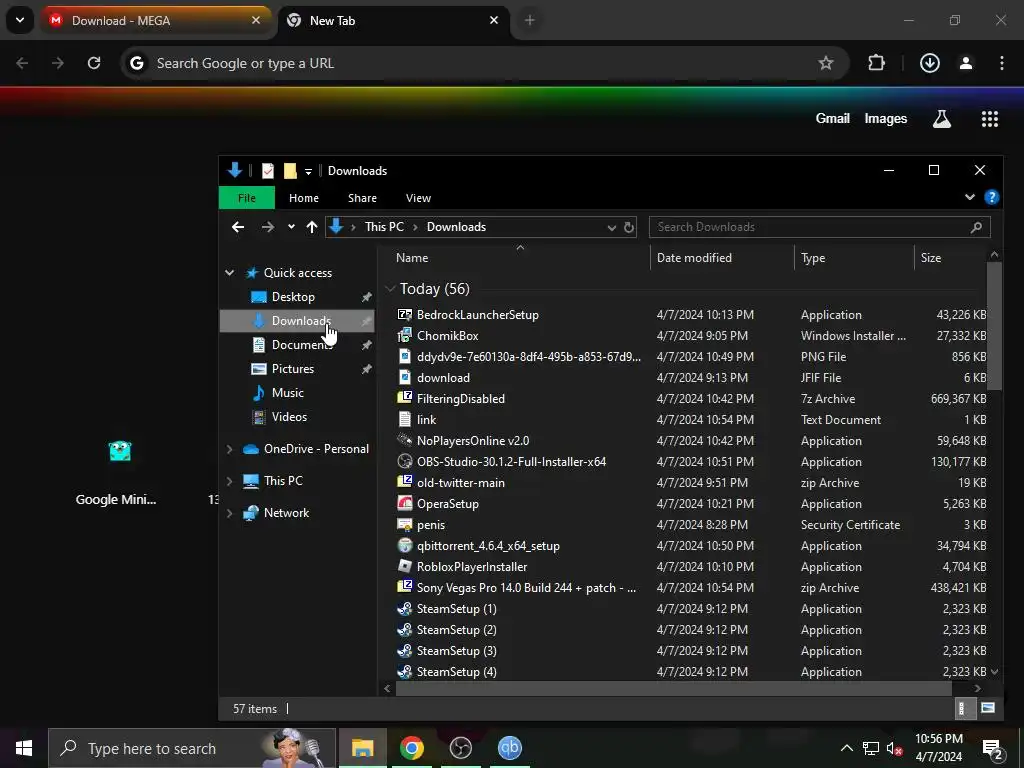The height and width of the screenshot is (768, 1024).
Task: Click Chrome icon in taskbar
Action: (412, 748)
